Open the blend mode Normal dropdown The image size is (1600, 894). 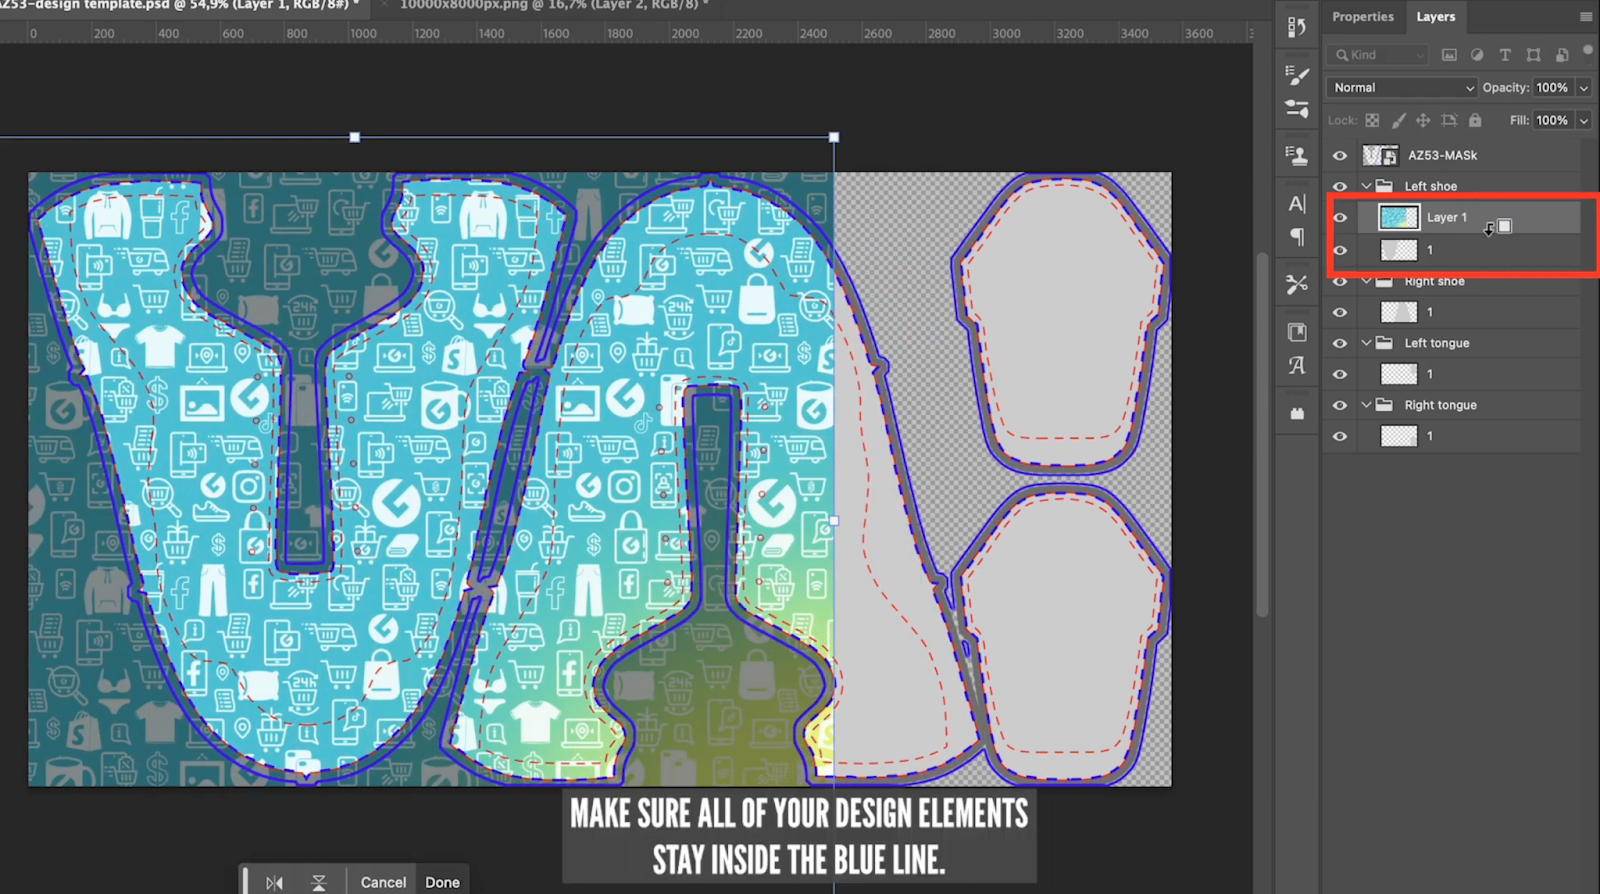pos(1402,88)
